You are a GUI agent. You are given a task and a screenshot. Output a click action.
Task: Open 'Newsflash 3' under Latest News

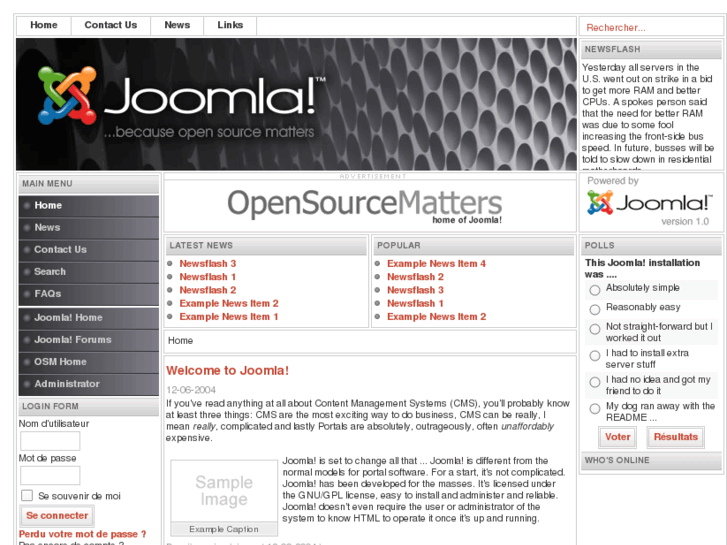(x=208, y=263)
